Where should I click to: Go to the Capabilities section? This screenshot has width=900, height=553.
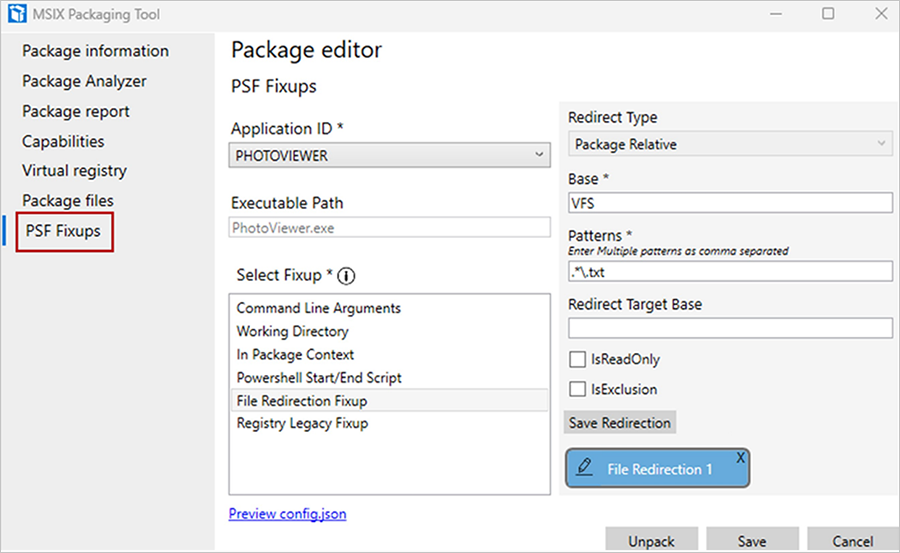[x=63, y=141]
